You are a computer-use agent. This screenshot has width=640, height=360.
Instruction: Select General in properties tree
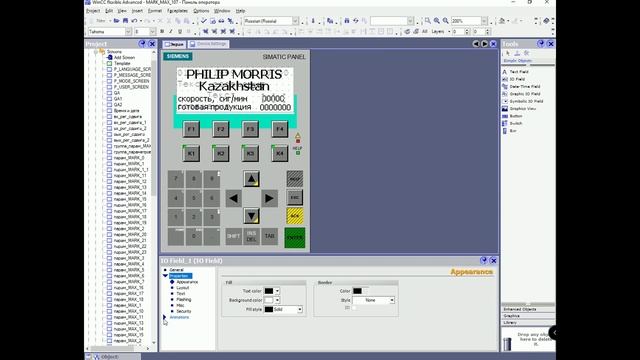[176, 270]
